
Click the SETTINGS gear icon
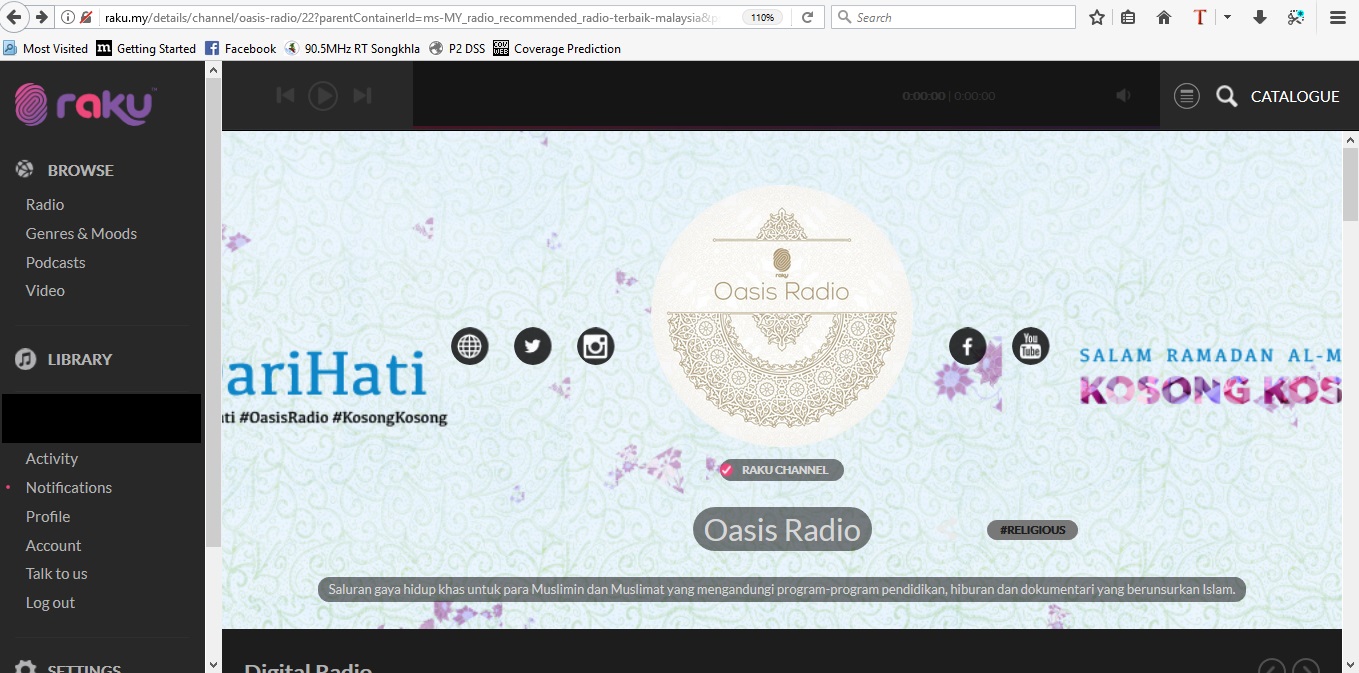[25, 667]
